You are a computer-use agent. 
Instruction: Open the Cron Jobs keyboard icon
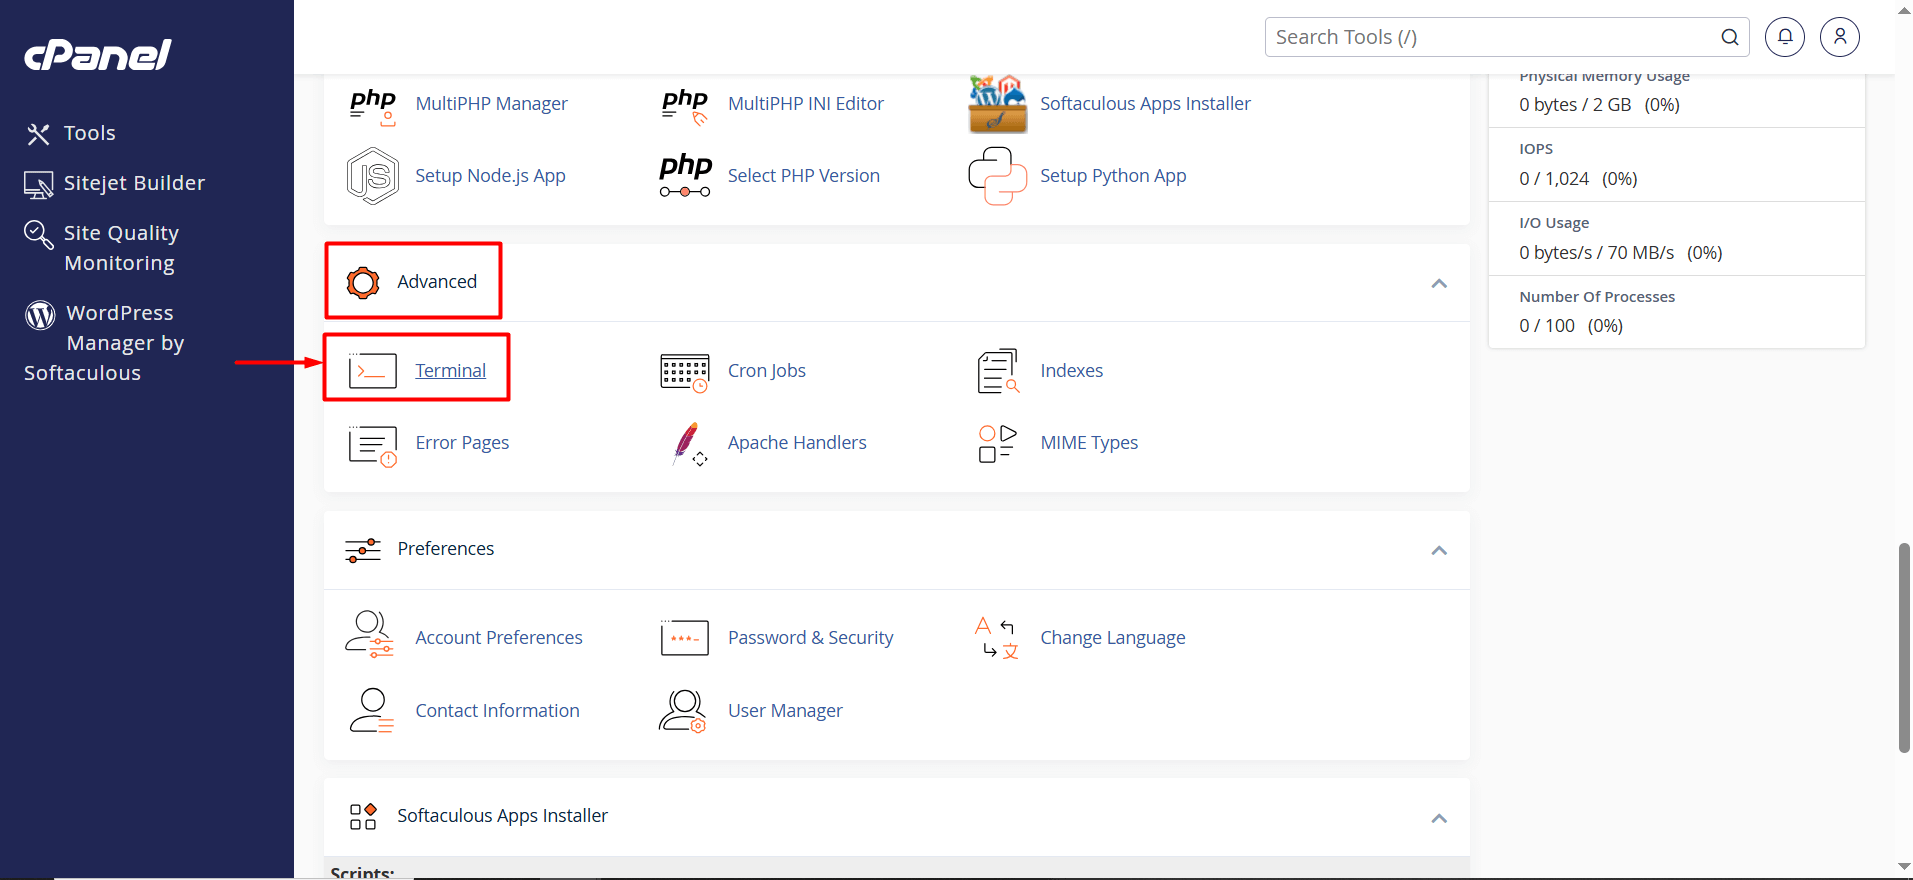[685, 371]
